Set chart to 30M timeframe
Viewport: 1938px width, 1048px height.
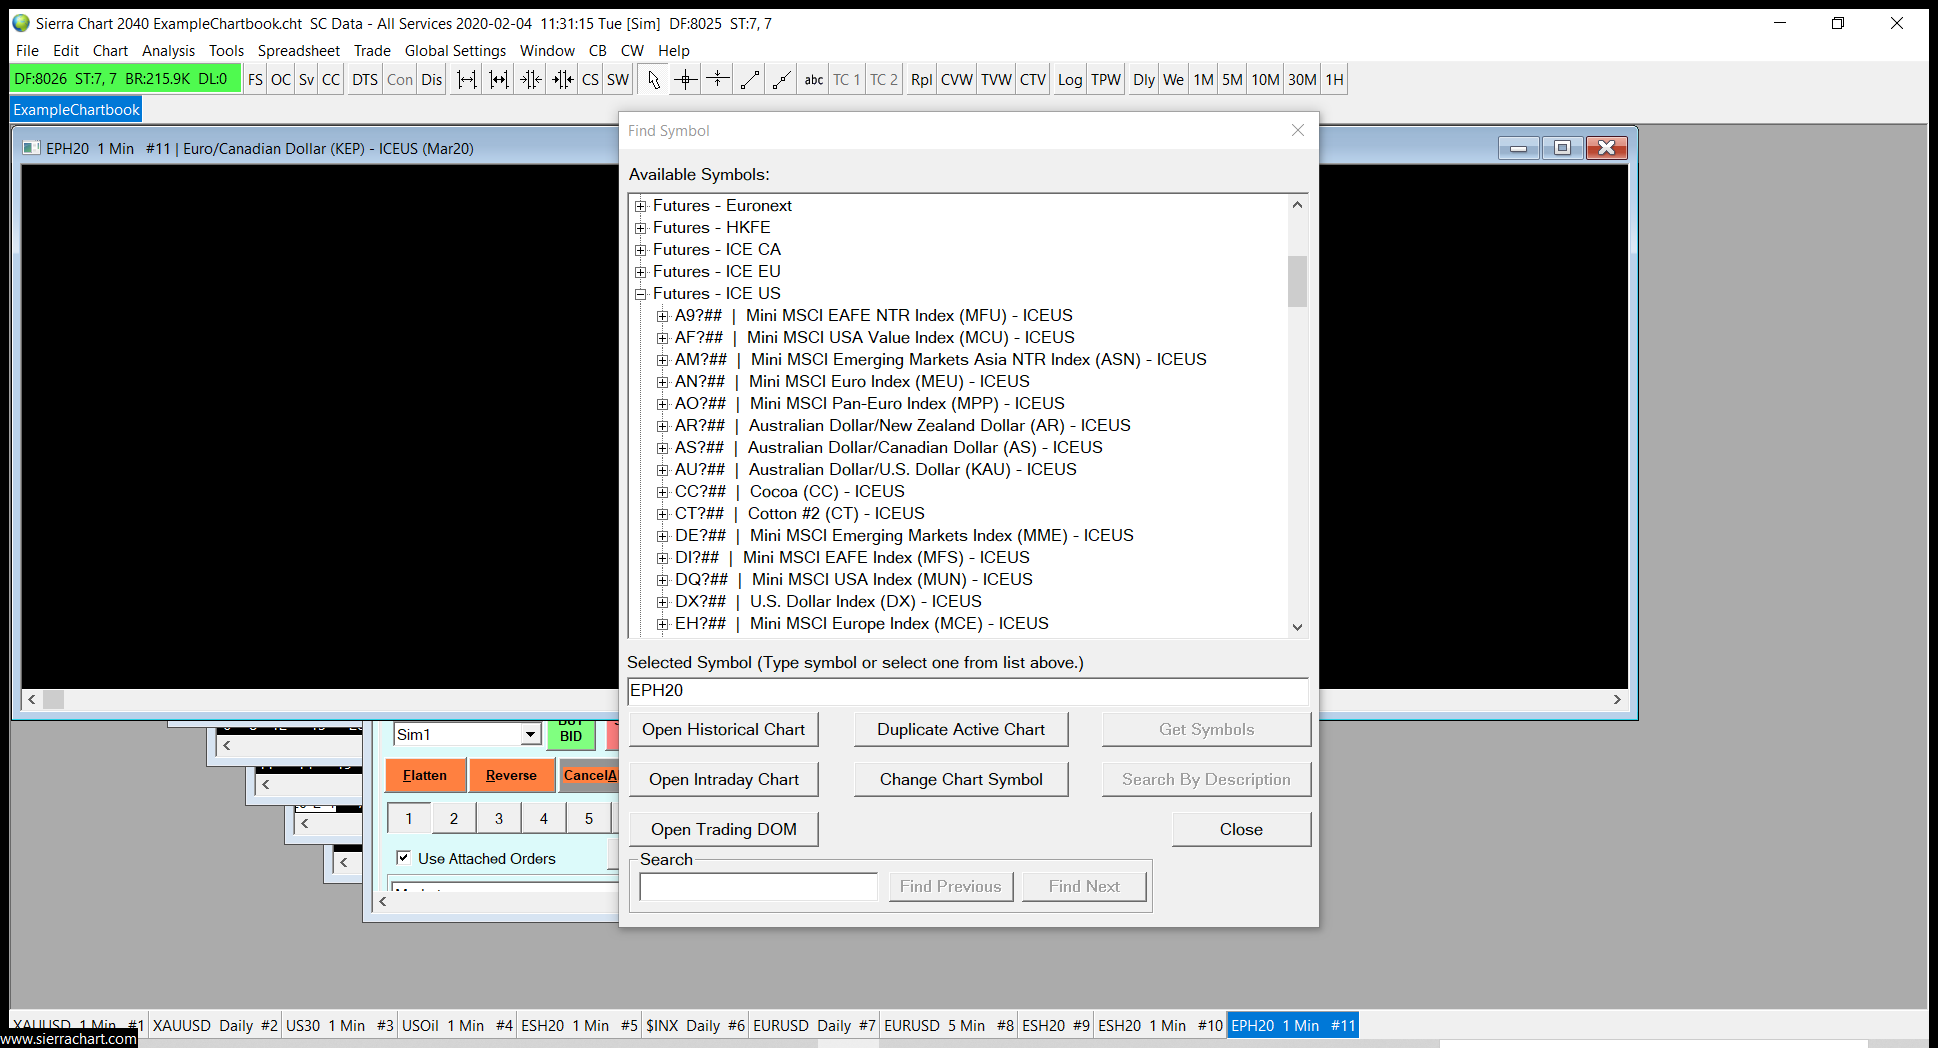coord(1302,80)
